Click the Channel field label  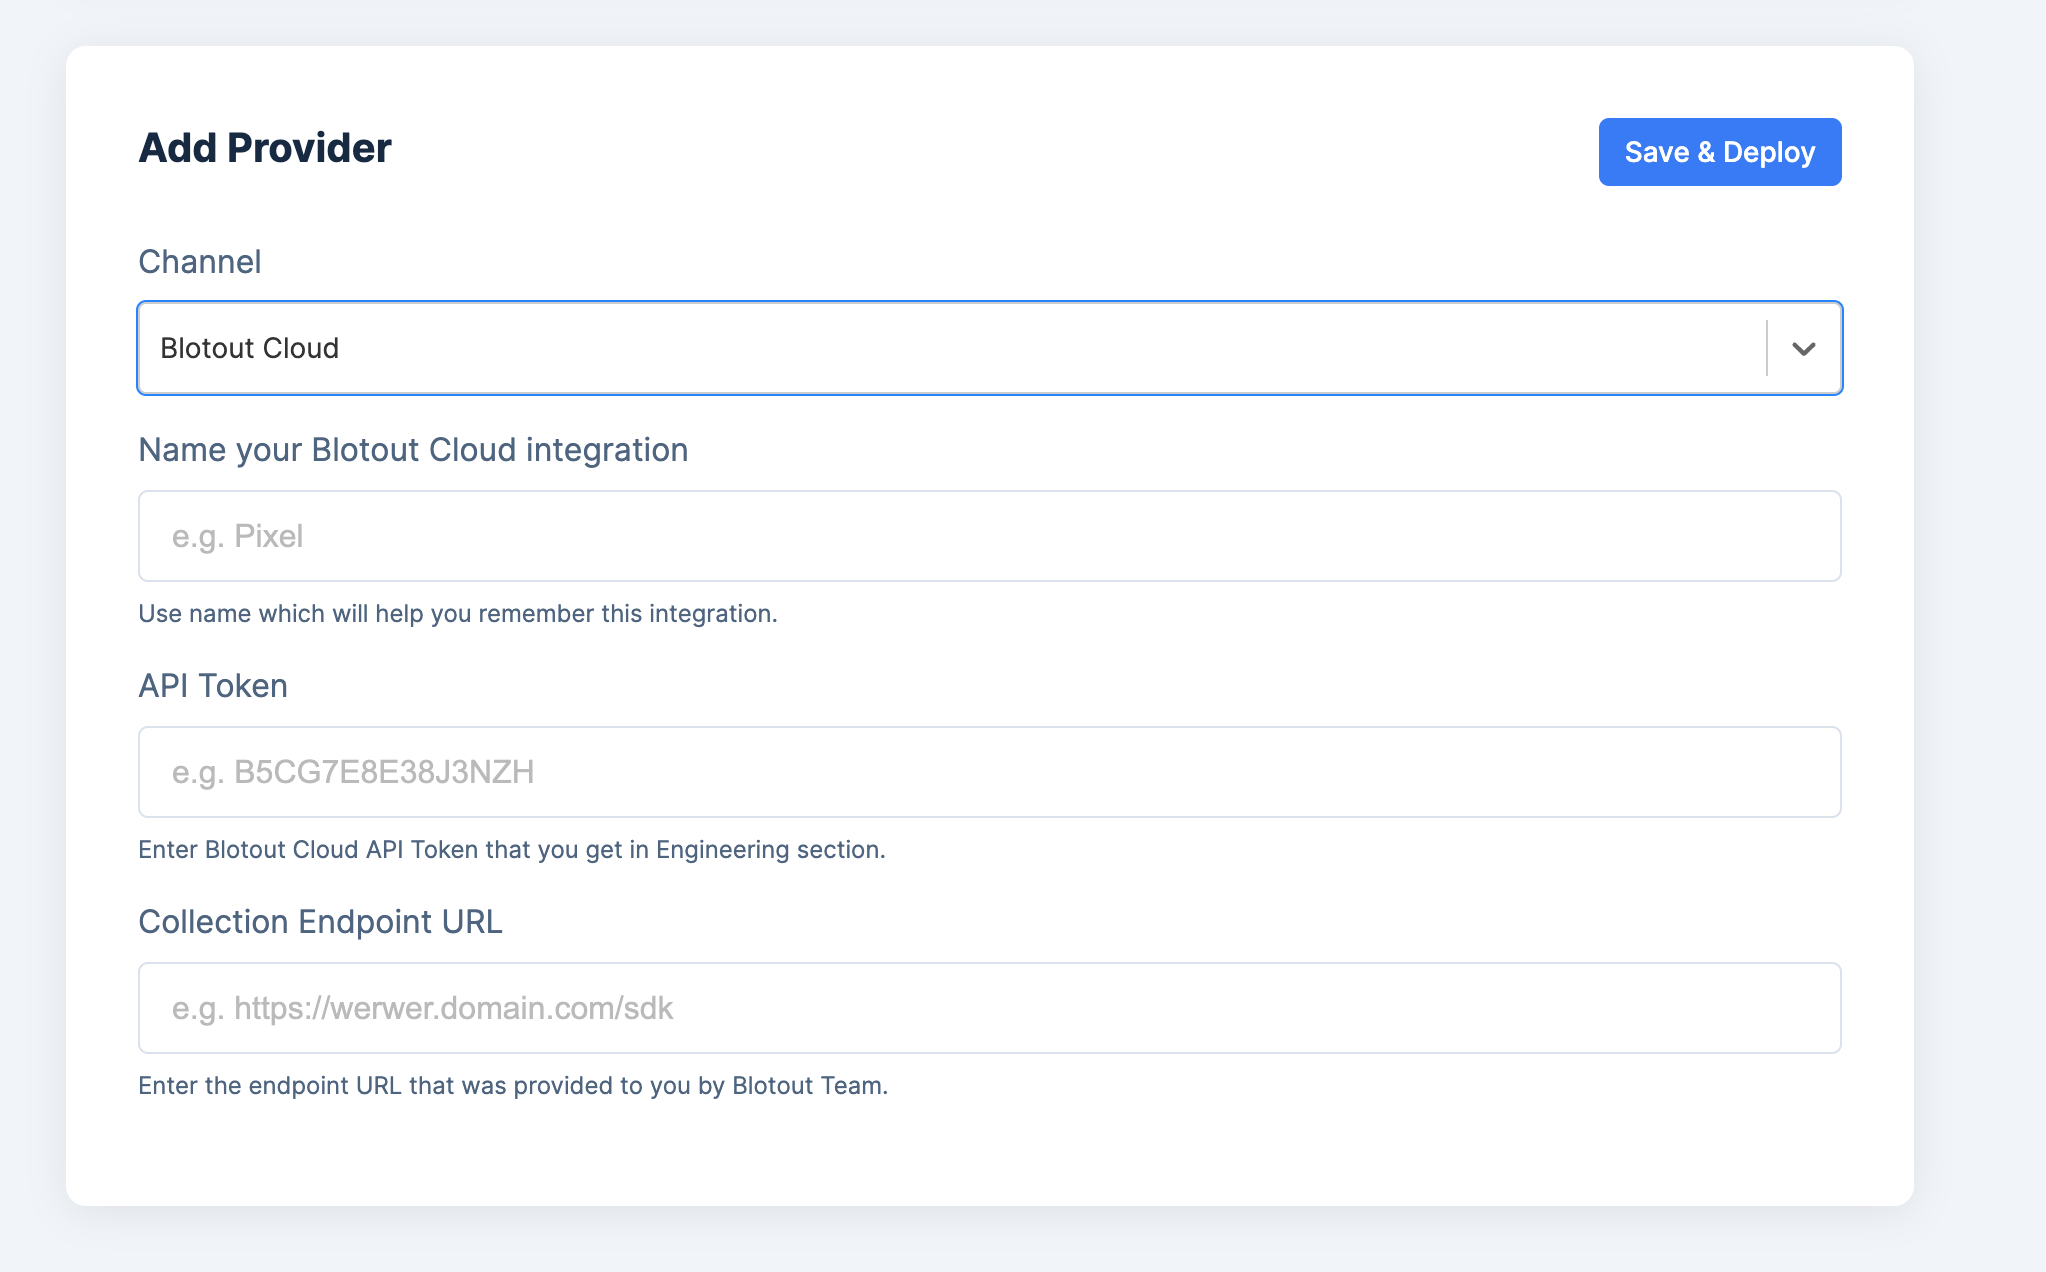point(200,262)
